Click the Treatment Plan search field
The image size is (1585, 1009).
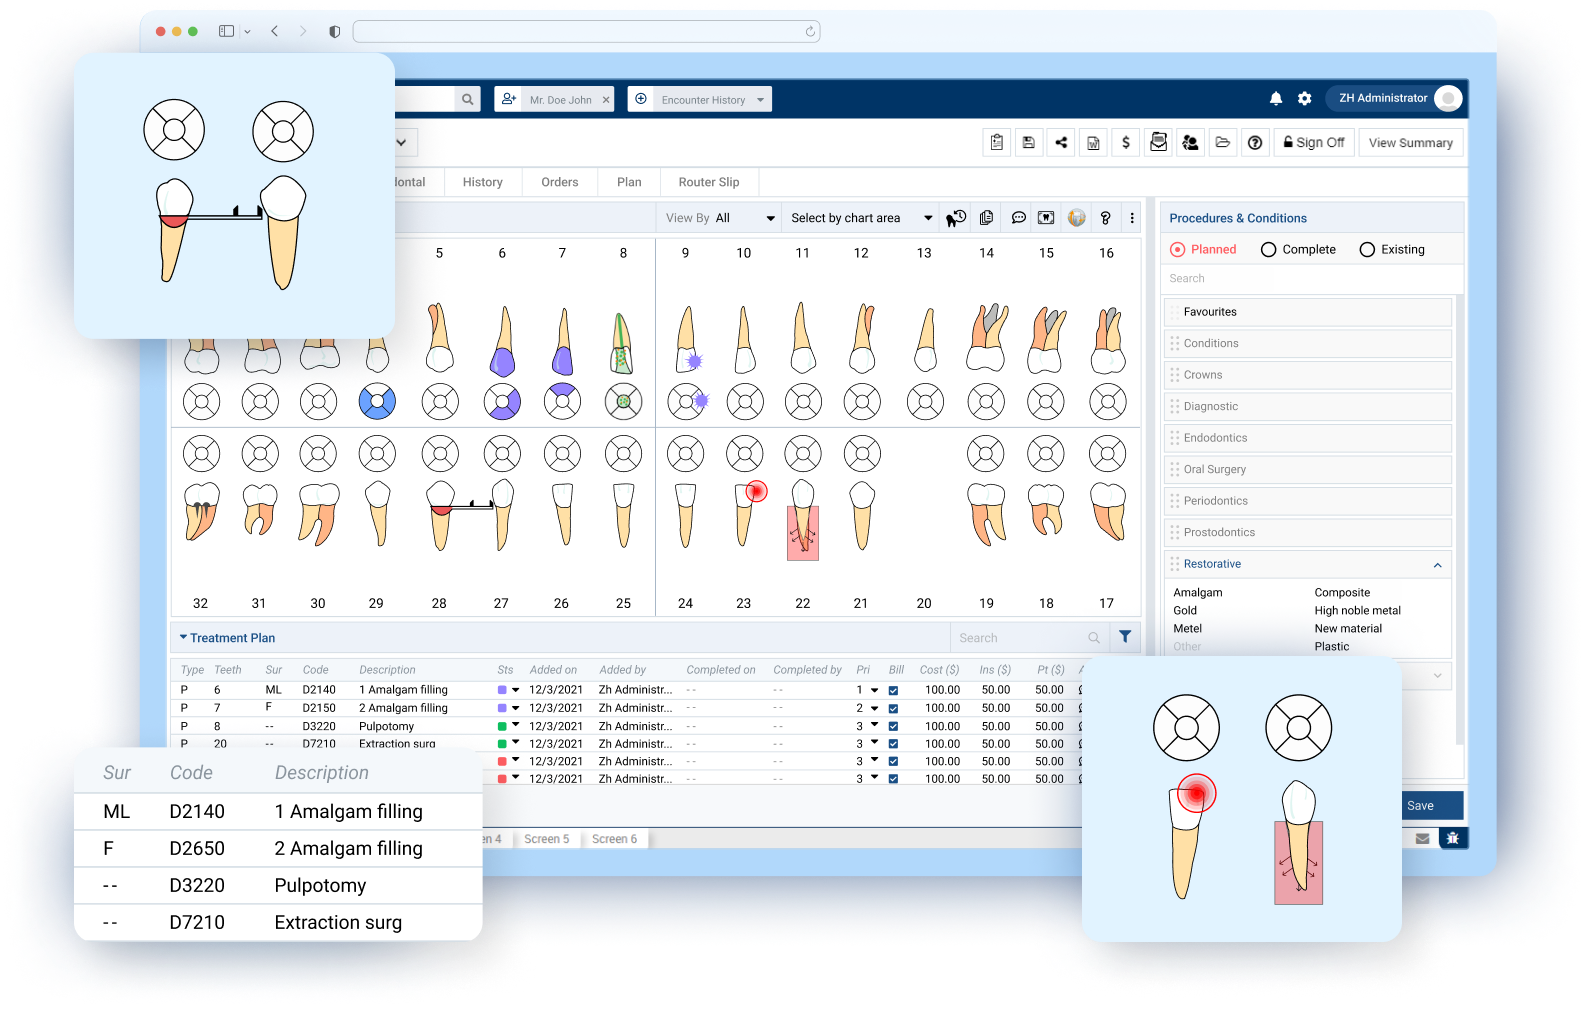click(x=1029, y=638)
